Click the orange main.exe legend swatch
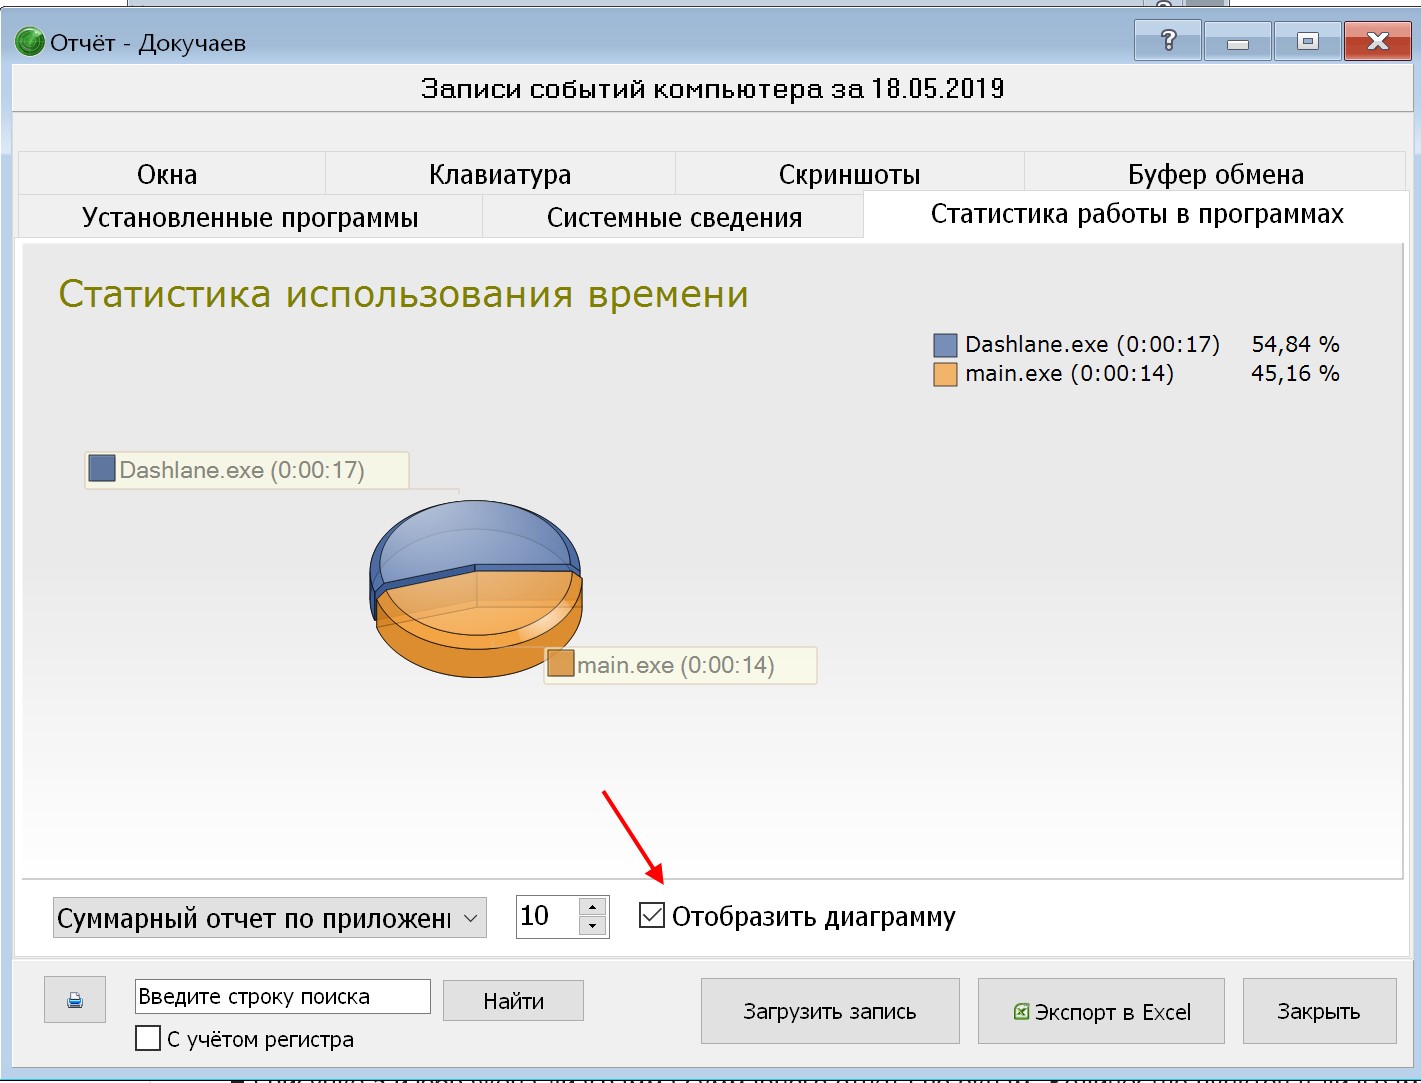Image resolution: width=1421 pixels, height=1083 pixels. click(x=945, y=374)
